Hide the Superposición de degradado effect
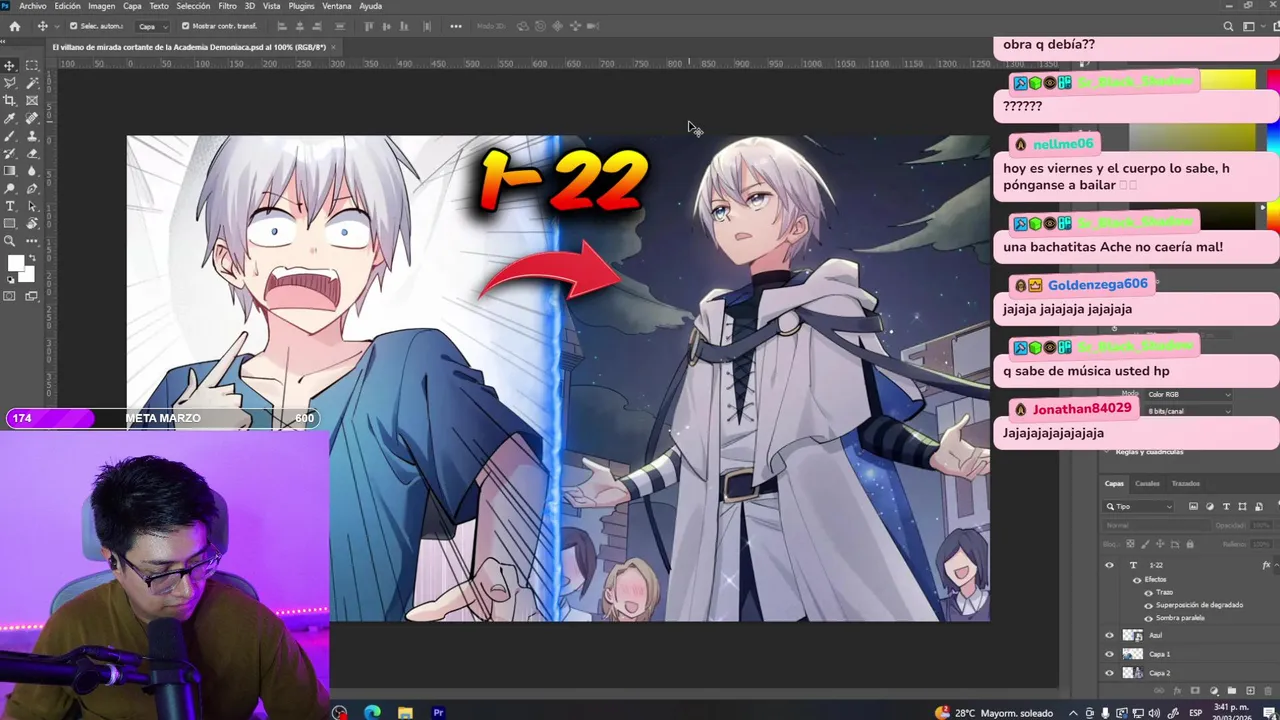Viewport: 1280px width, 720px height. click(1148, 605)
